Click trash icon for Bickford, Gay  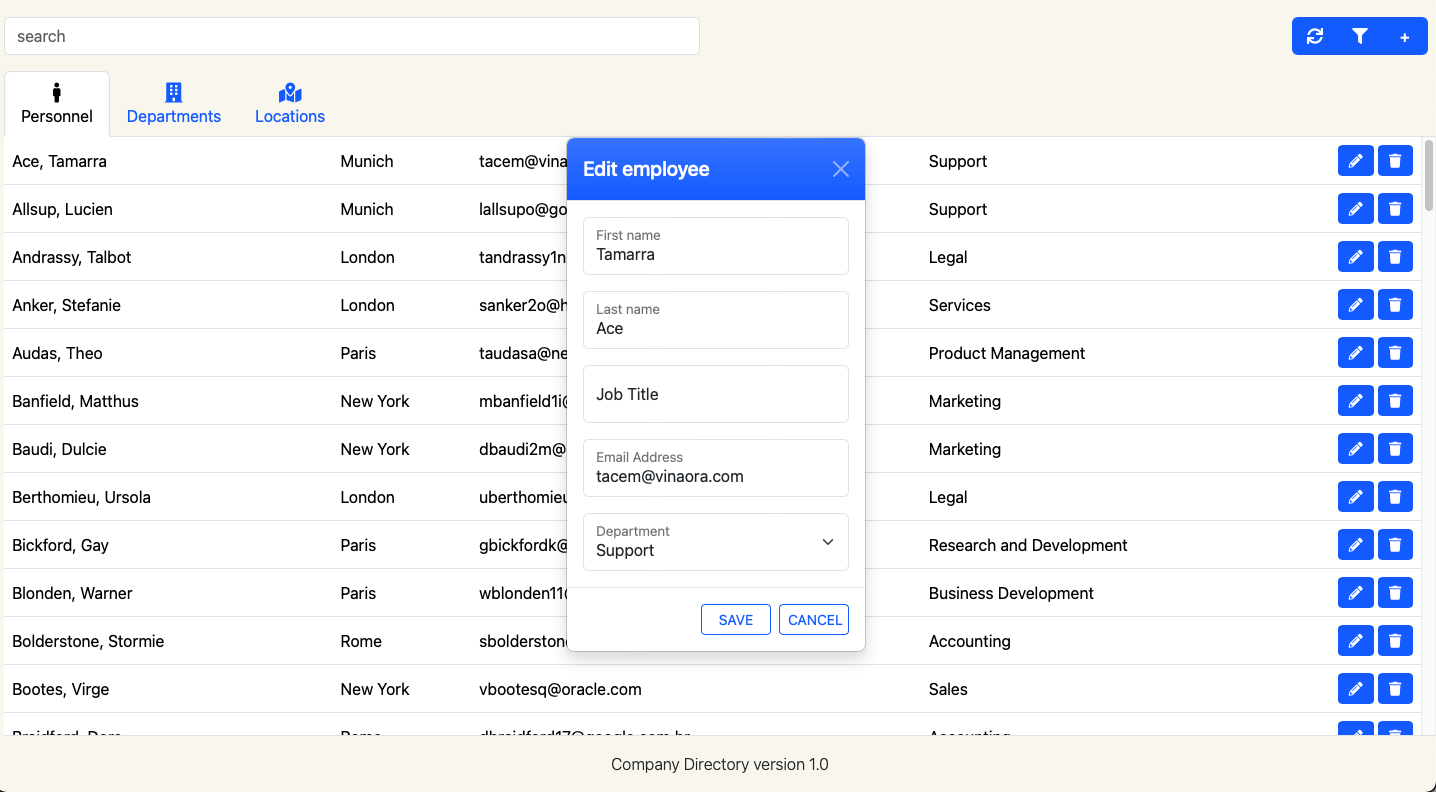(x=1395, y=545)
